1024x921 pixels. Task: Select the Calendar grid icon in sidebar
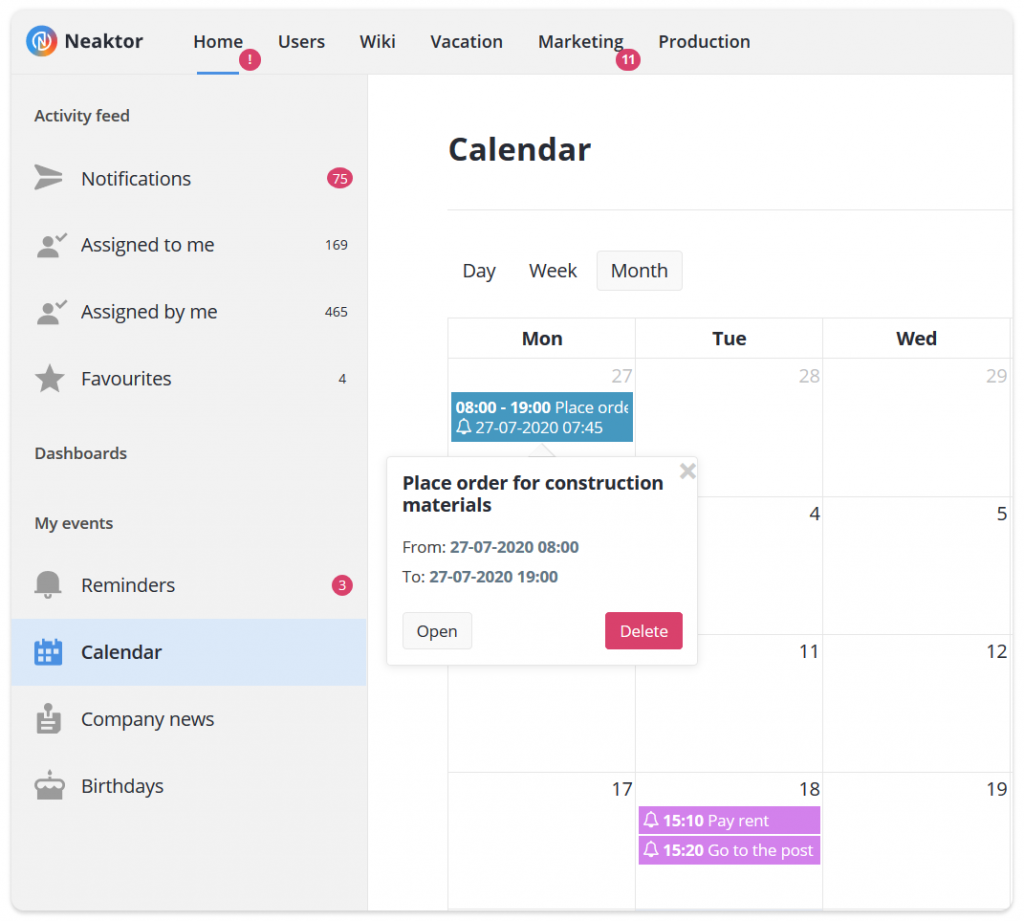pos(48,652)
